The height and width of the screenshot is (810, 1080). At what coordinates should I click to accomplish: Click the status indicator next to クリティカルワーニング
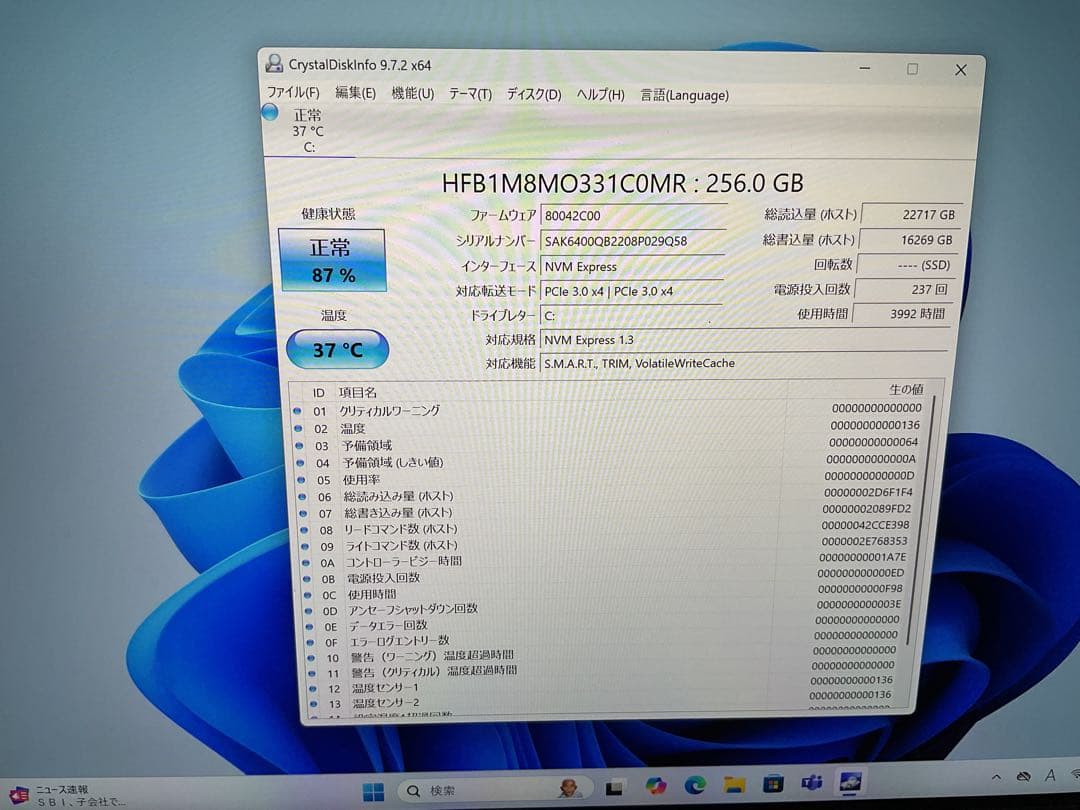(298, 410)
